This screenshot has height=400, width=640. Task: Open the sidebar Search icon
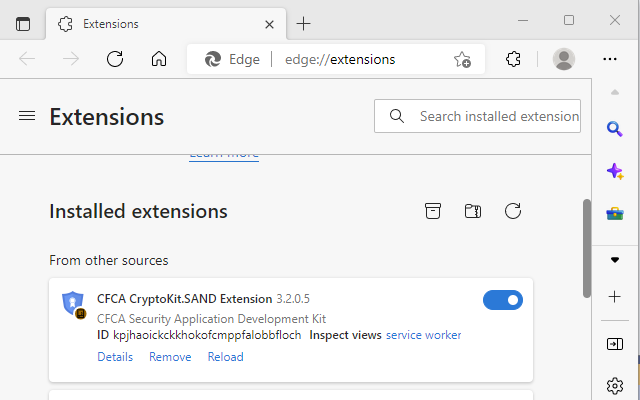615,128
